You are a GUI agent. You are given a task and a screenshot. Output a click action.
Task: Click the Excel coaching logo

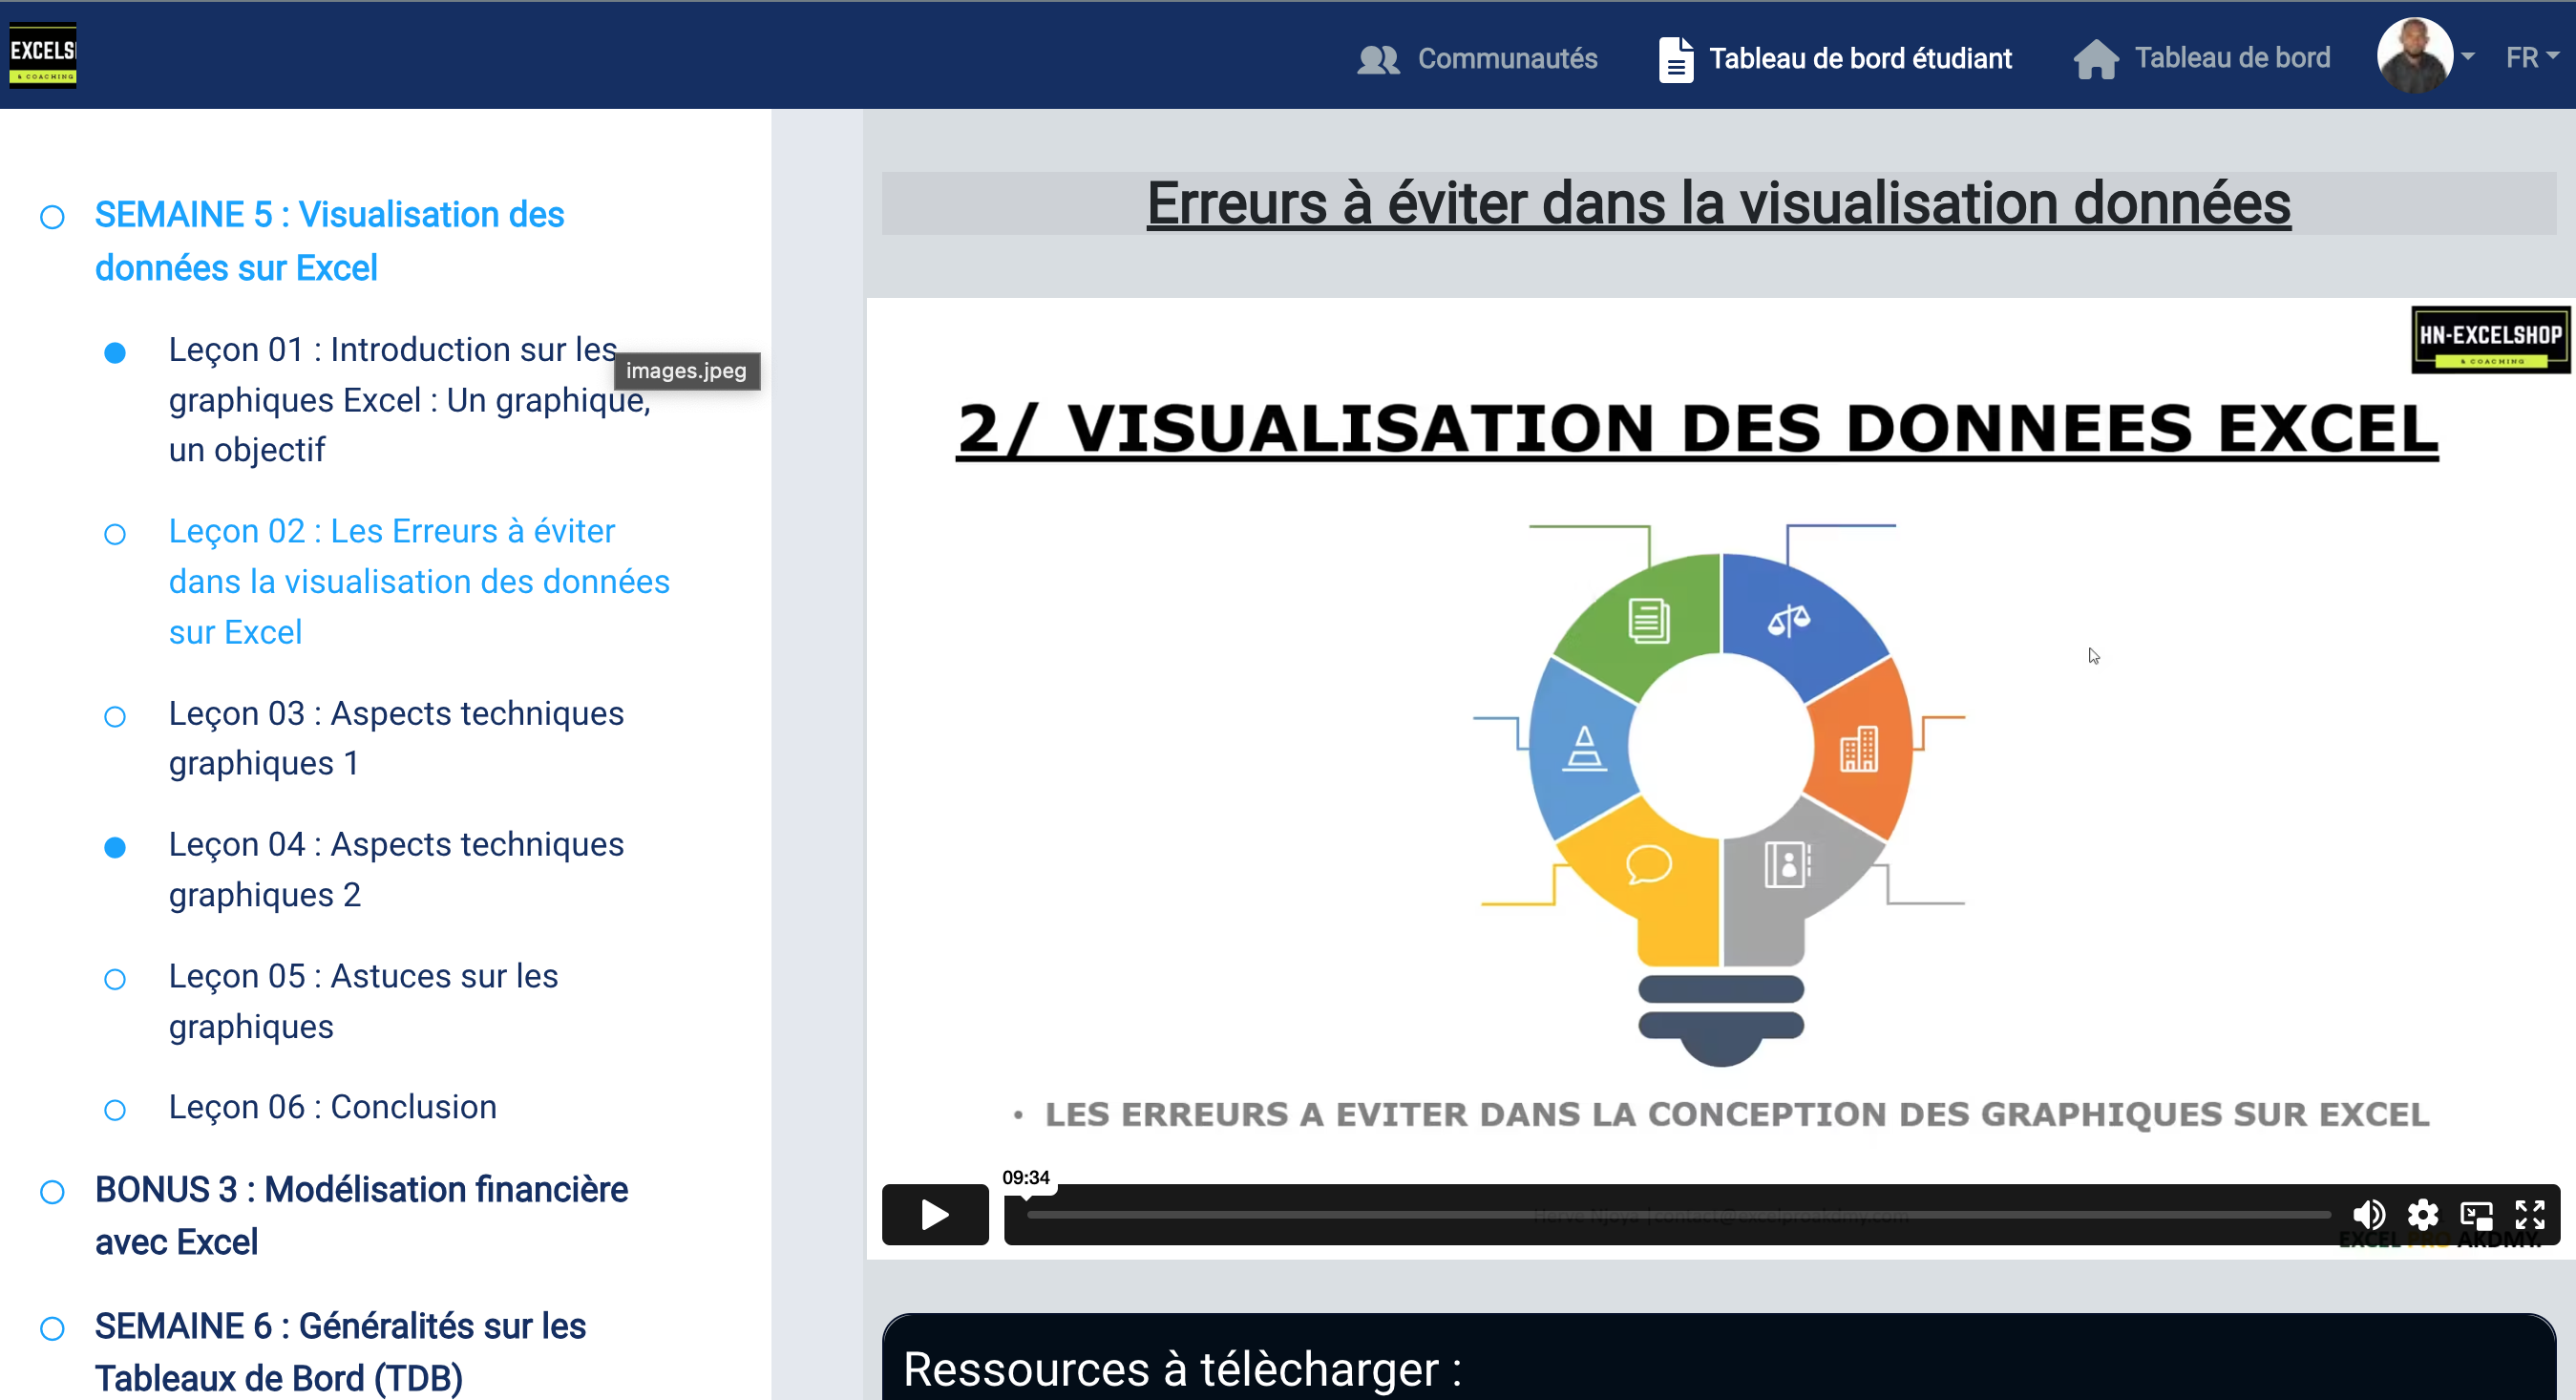pyautogui.click(x=42, y=55)
